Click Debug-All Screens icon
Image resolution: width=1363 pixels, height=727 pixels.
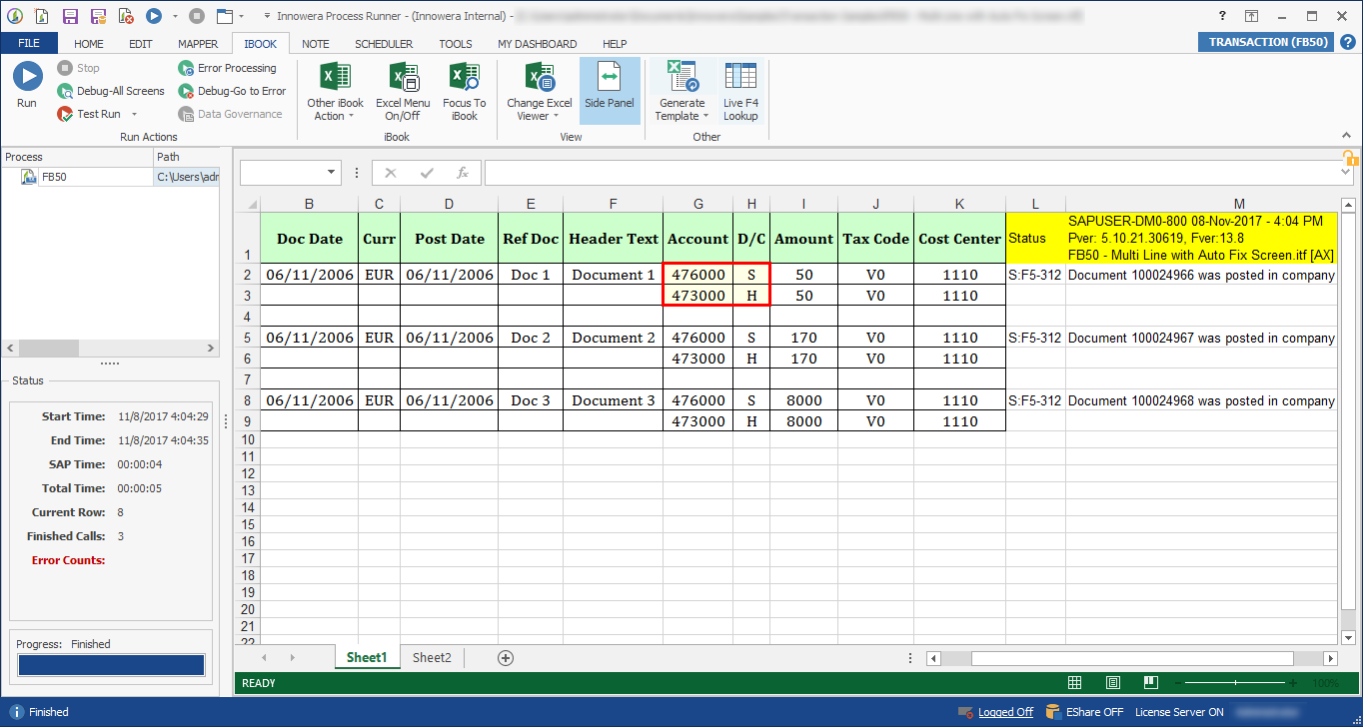point(111,91)
